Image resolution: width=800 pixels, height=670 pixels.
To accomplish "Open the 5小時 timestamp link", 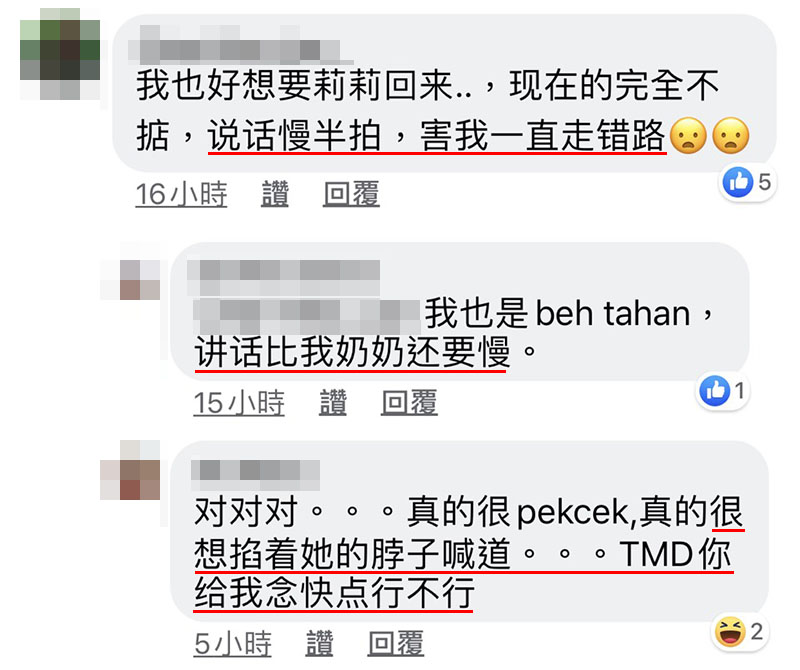I will [233, 643].
